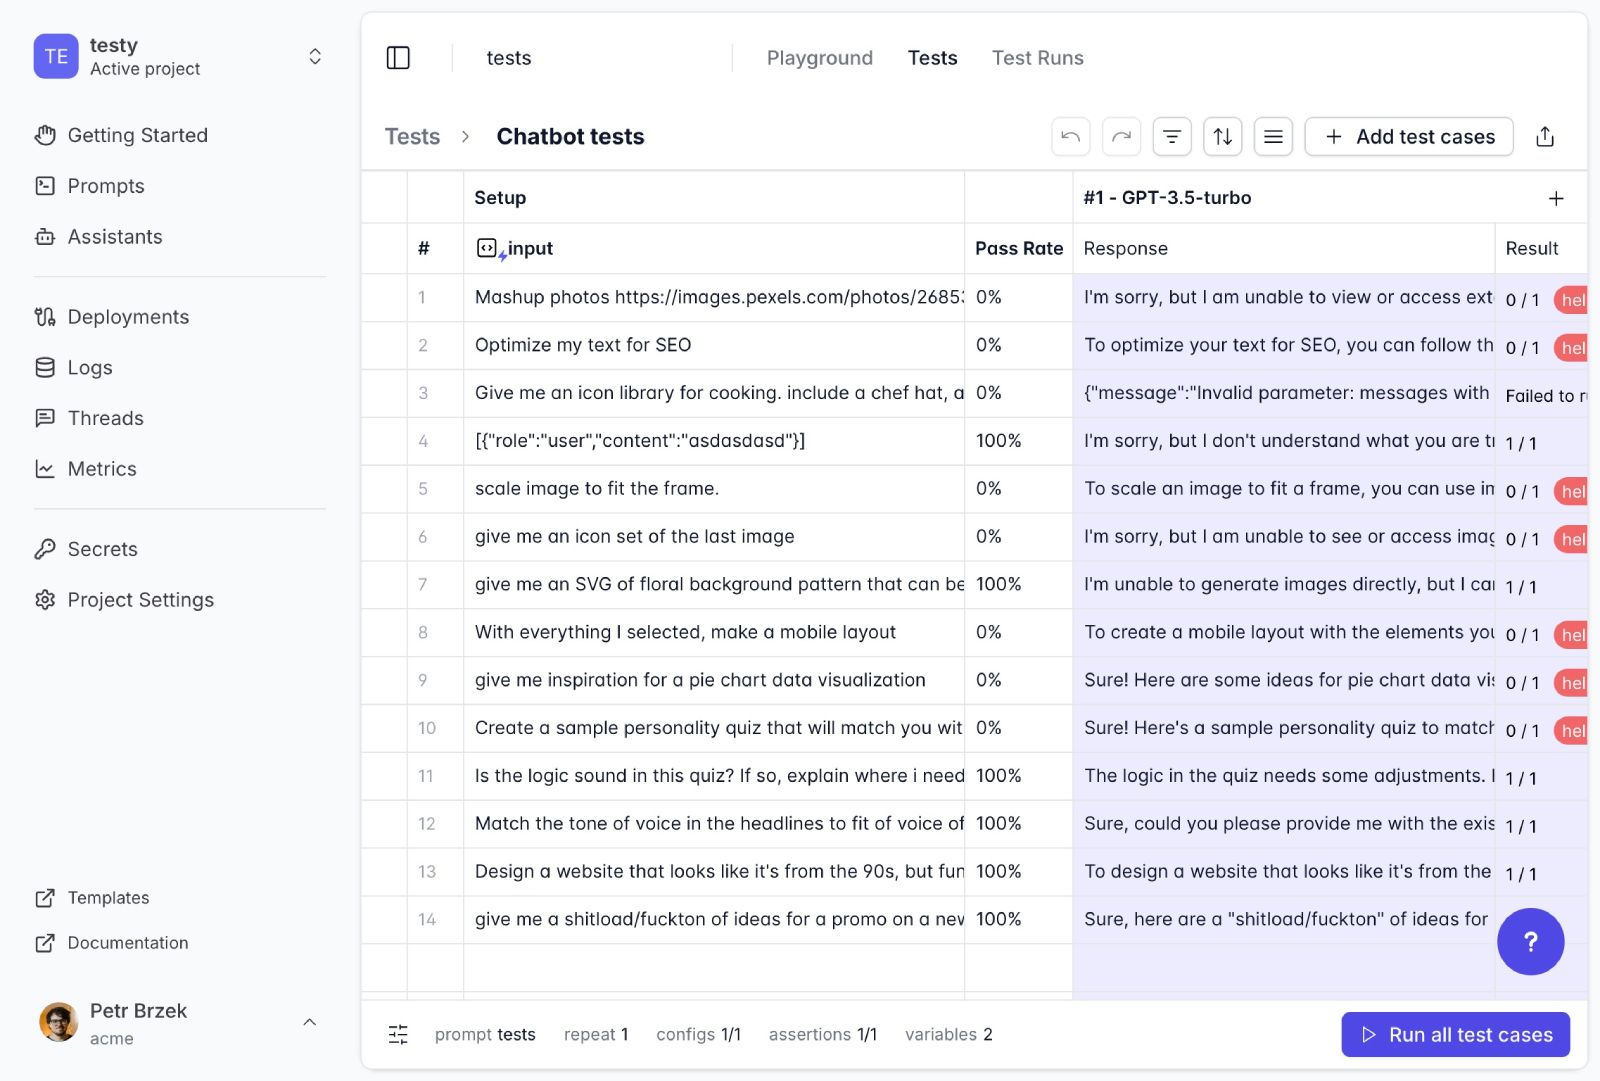Screen dimensions: 1600x1081
Task: Click the export share icon
Action: coord(1545,137)
